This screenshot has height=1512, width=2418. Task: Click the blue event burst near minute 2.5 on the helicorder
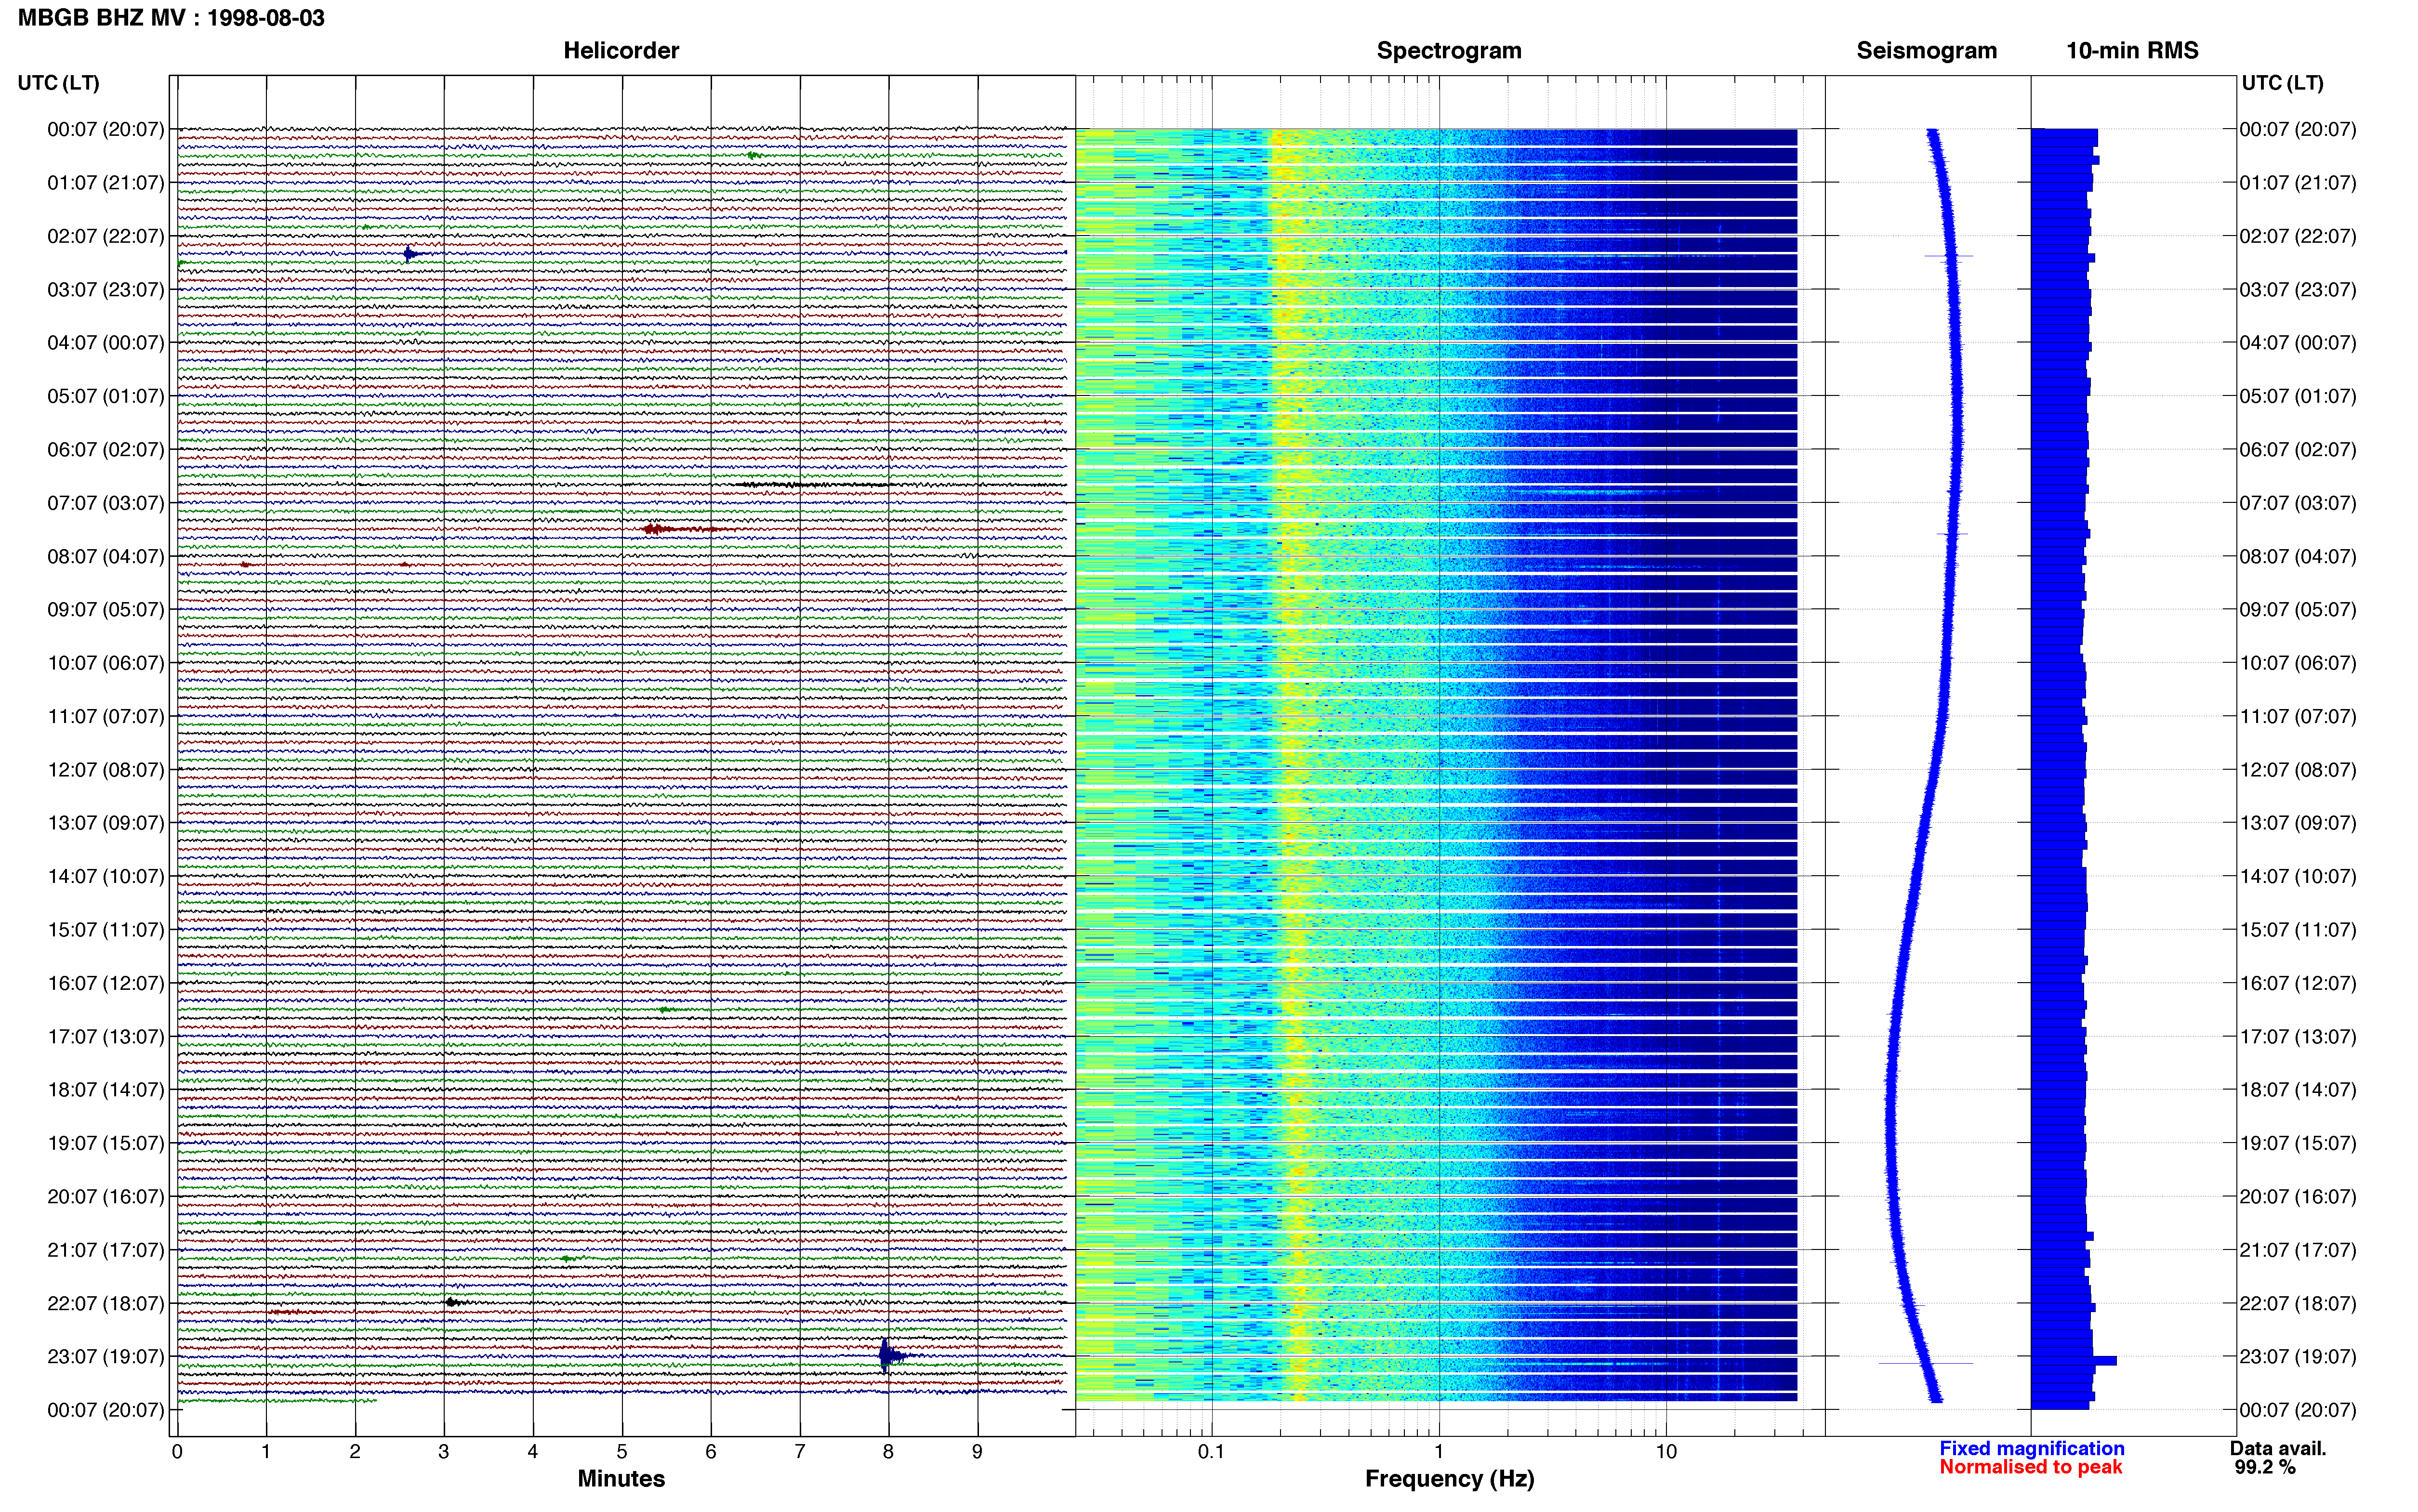coord(410,254)
